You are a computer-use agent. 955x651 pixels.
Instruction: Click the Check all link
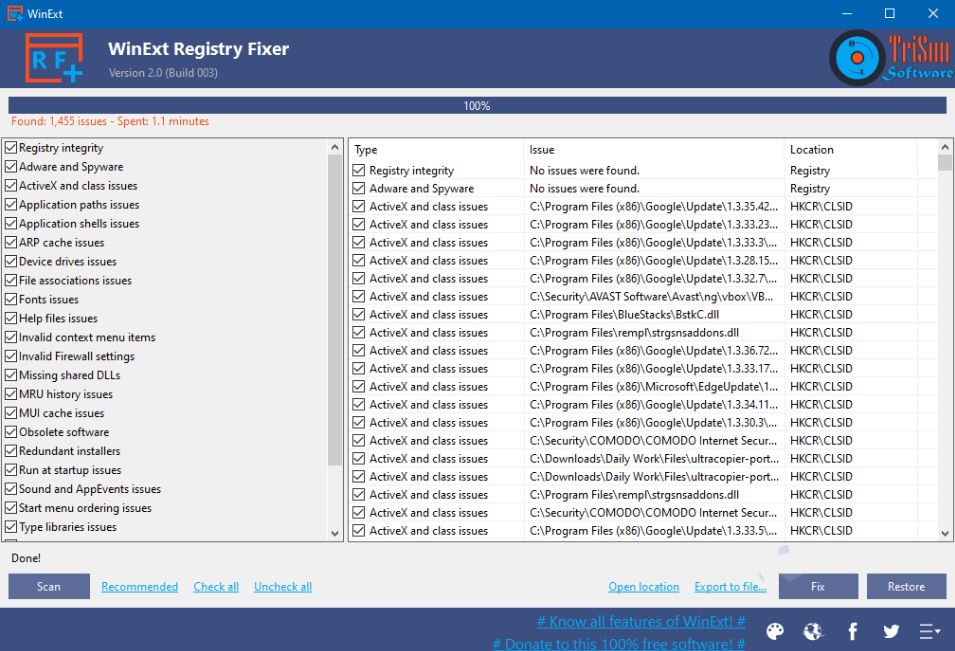pyautogui.click(x=216, y=587)
